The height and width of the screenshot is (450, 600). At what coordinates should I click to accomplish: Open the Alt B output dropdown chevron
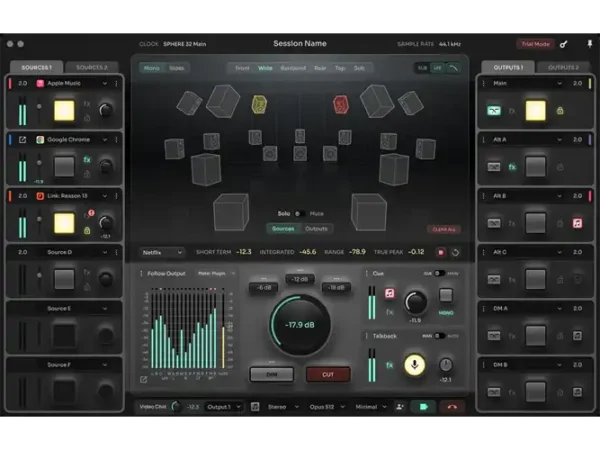click(x=559, y=196)
